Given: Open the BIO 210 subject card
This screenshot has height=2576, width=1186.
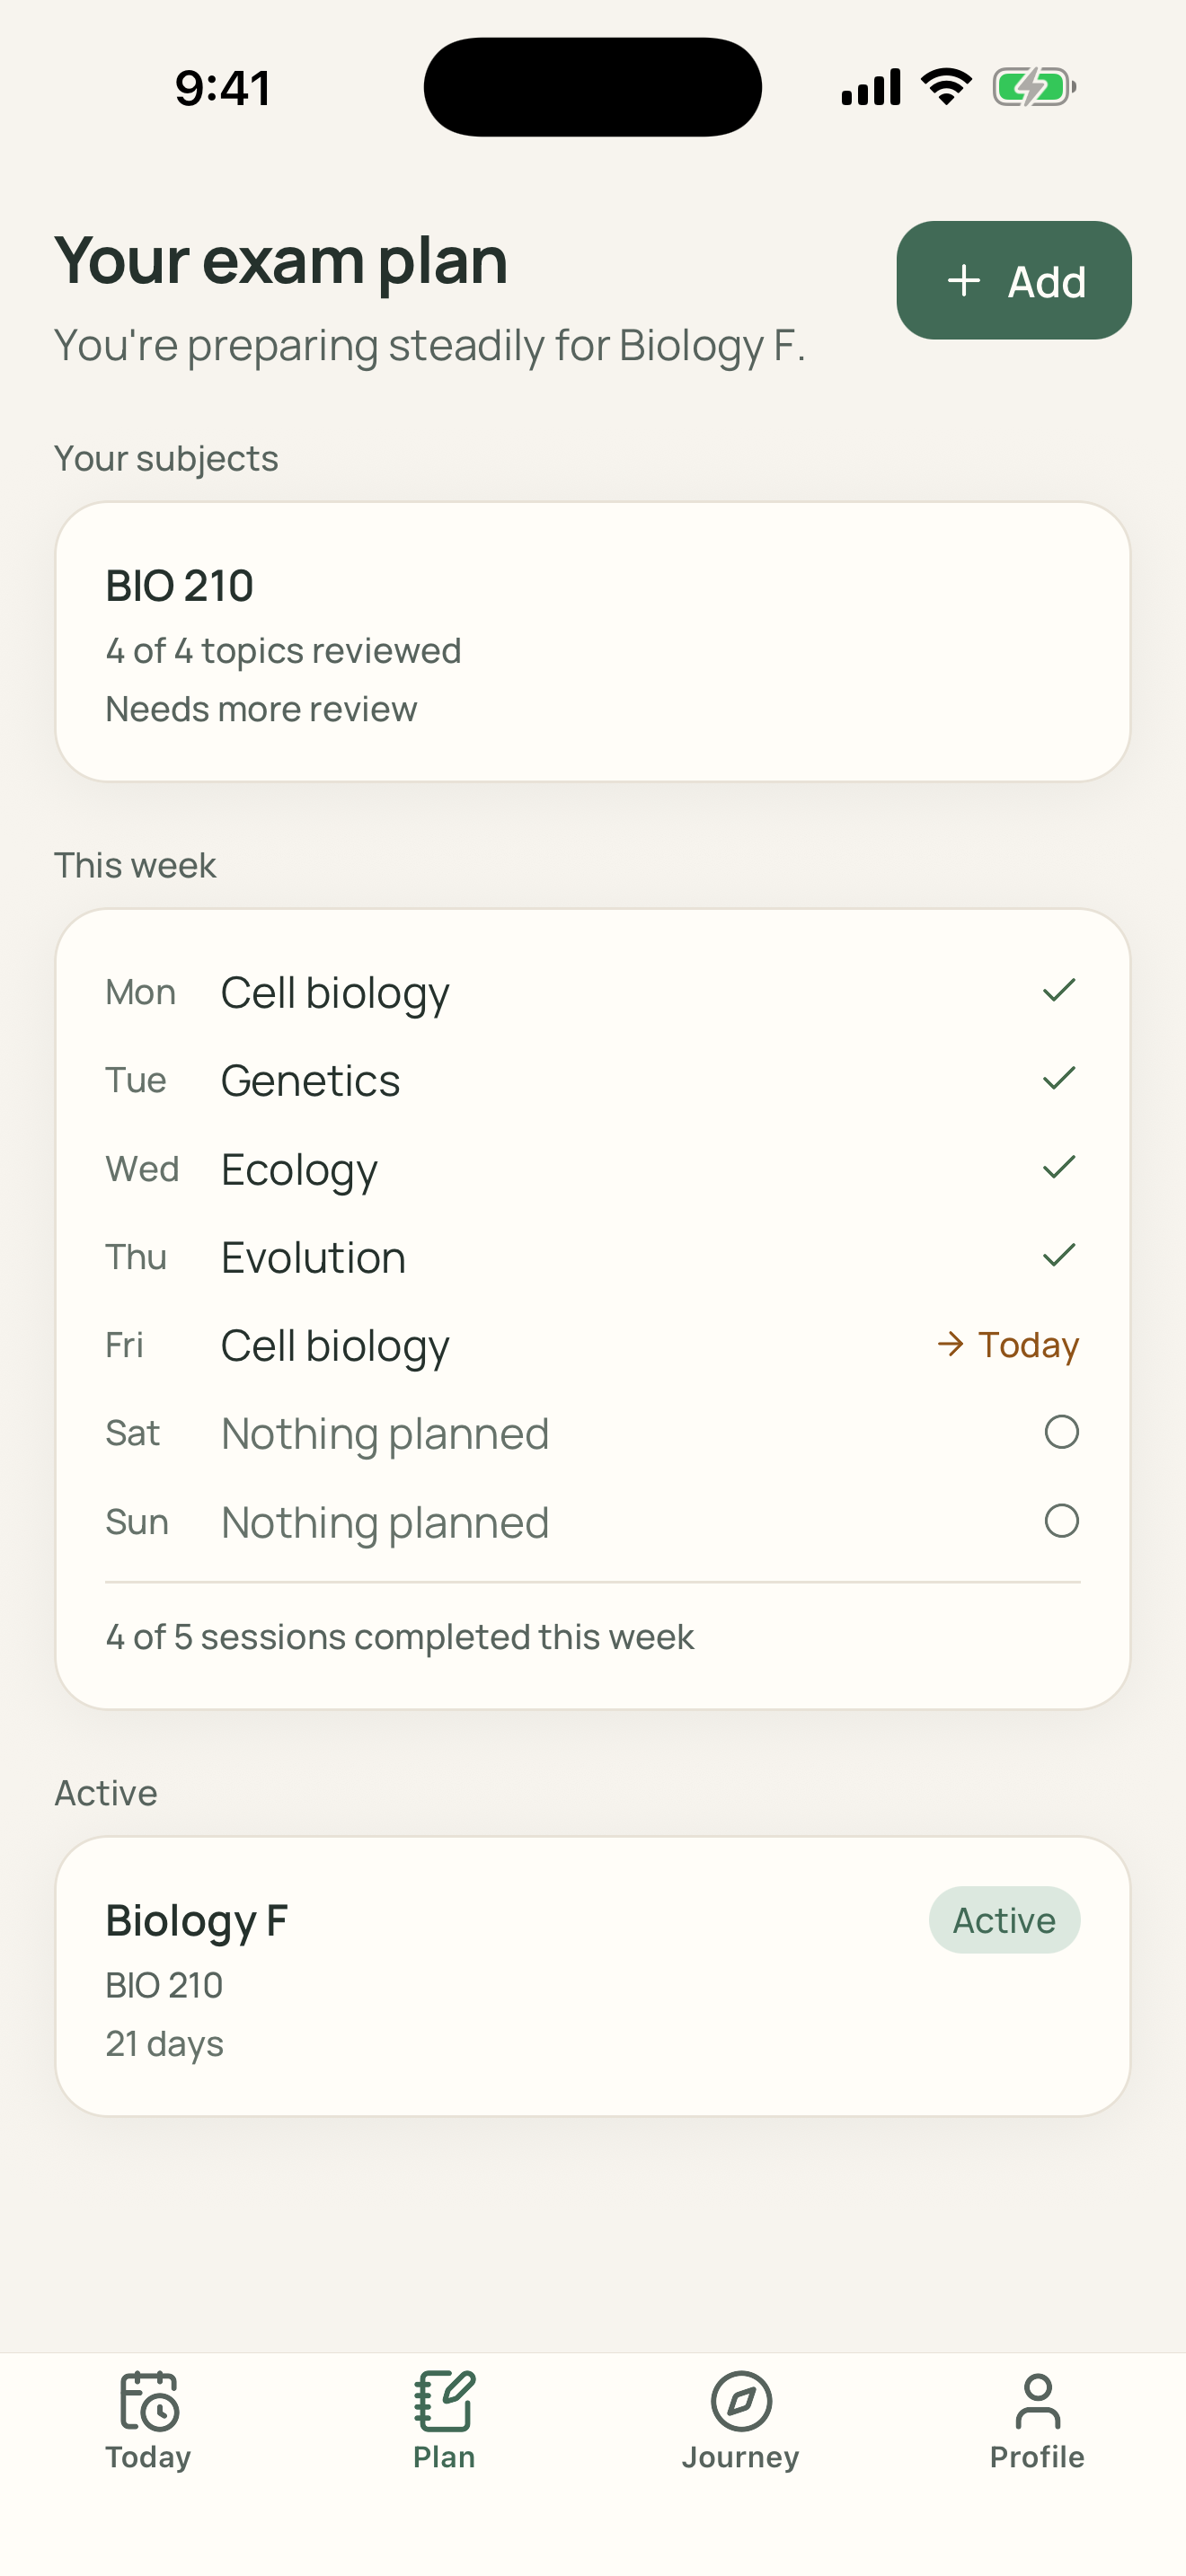Looking at the screenshot, I should pyautogui.click(x=593, y=641).
